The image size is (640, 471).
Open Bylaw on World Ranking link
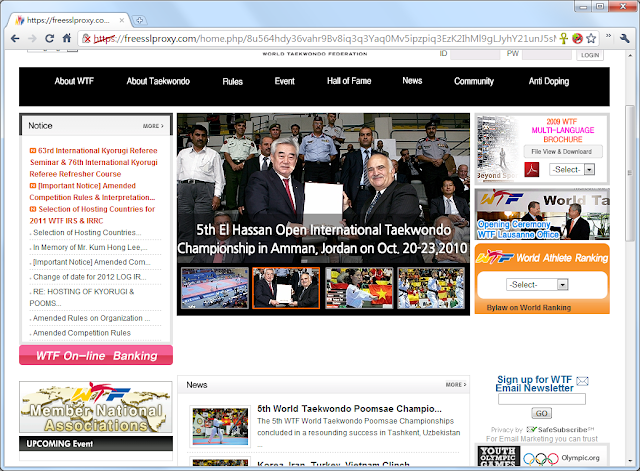tap(529, 308)
